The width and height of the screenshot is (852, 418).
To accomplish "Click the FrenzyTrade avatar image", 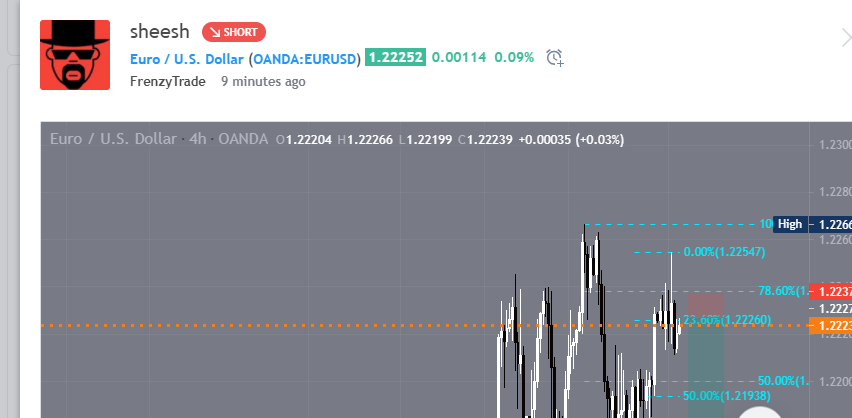I will pyautogui.click(x=75, y=55).
